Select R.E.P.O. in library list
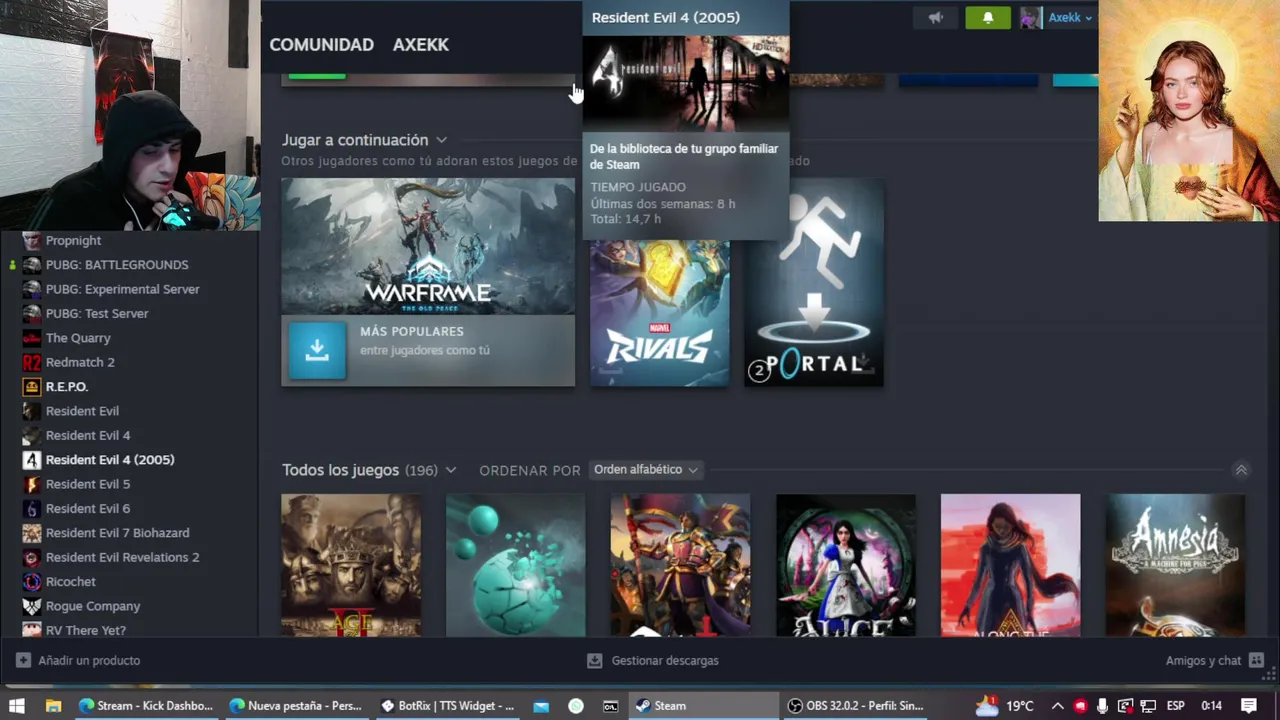 pyautogui.click(x=67, y=387)
